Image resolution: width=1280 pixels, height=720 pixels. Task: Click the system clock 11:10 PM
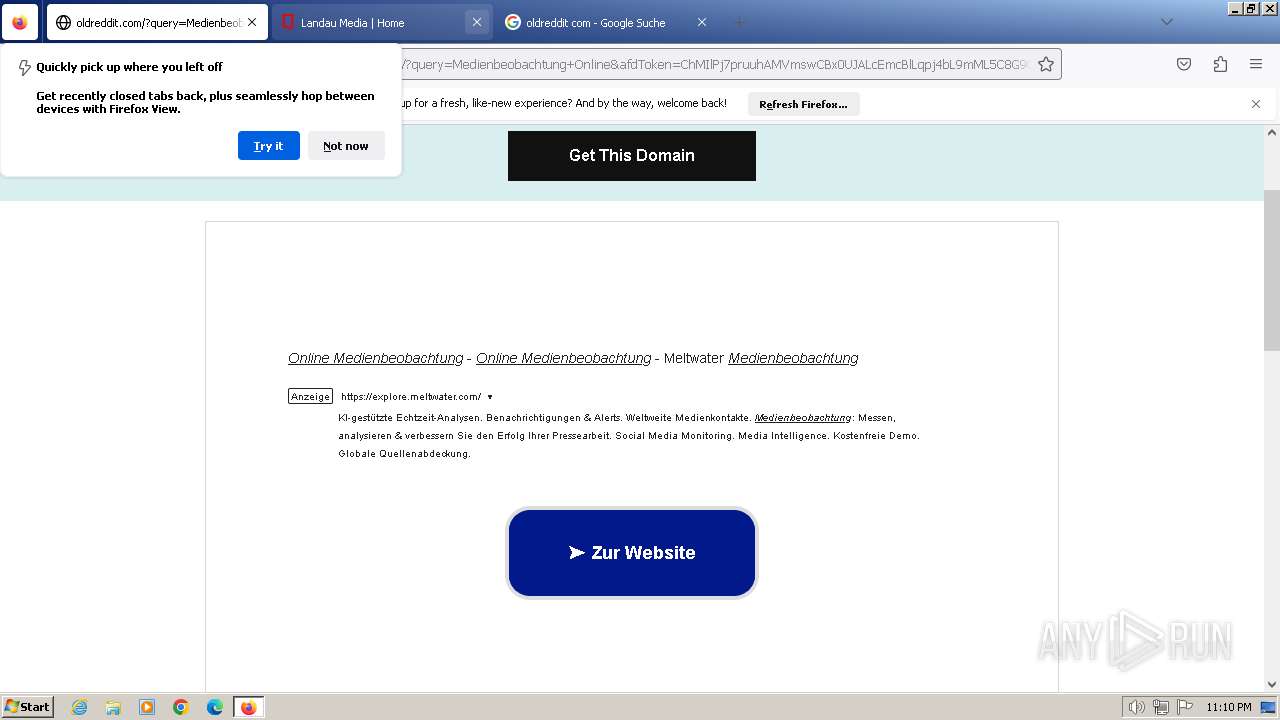coord(1228,707)
